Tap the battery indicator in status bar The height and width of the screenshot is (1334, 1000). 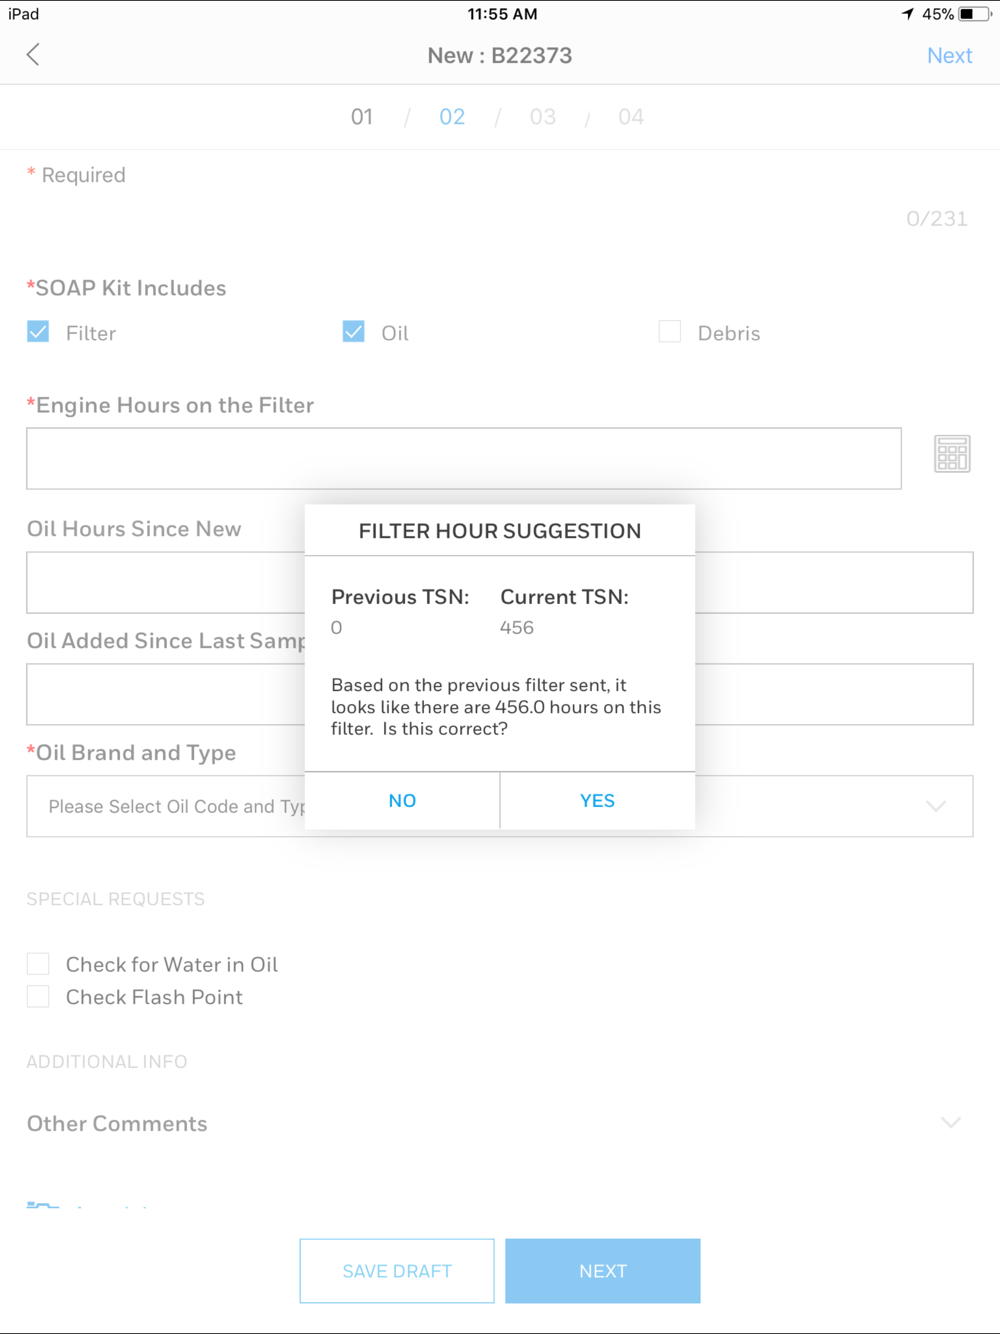pos(975,14)
